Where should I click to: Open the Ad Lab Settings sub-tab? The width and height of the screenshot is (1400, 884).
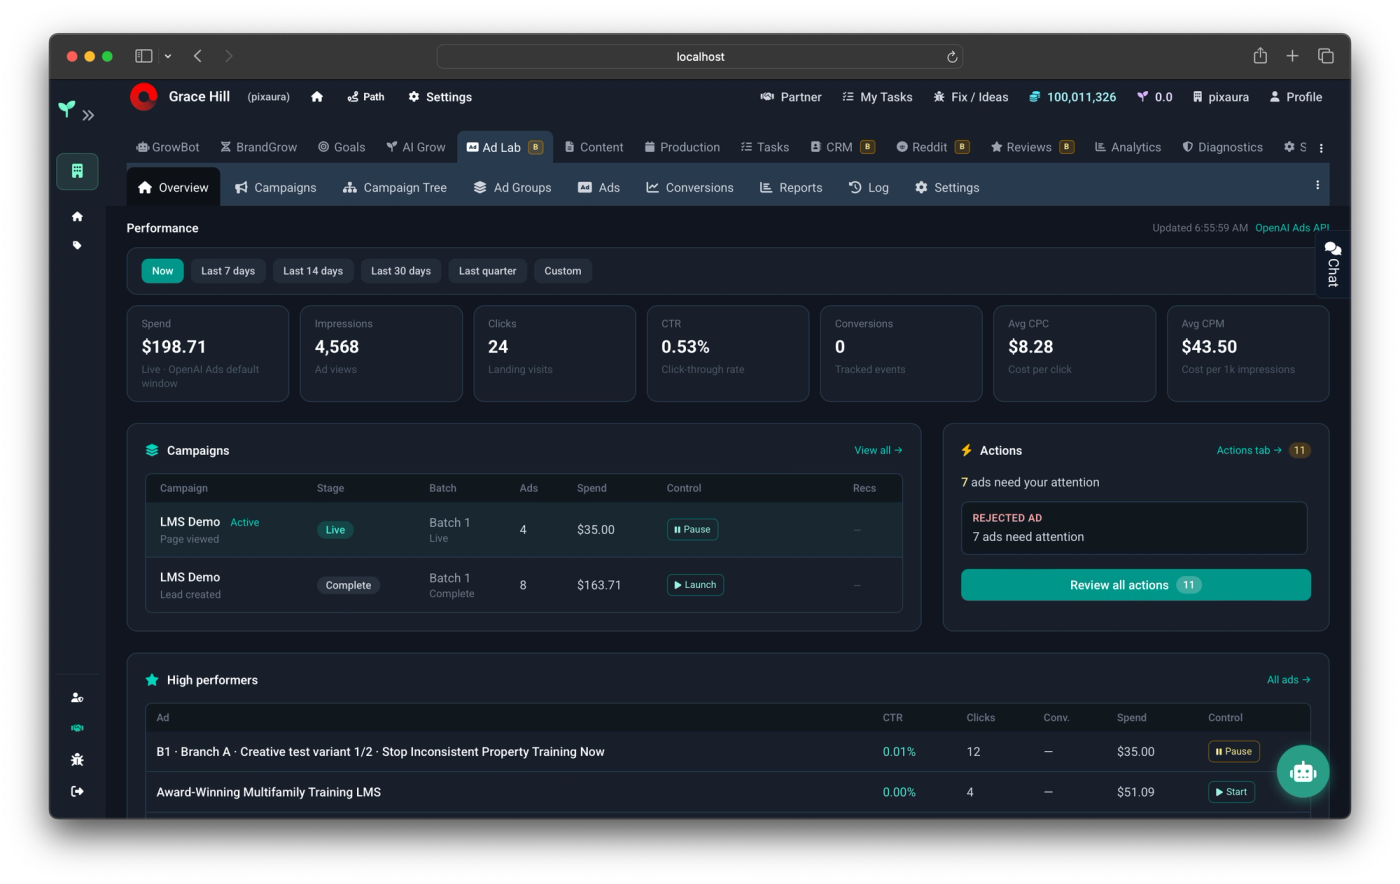coord(946,187)
